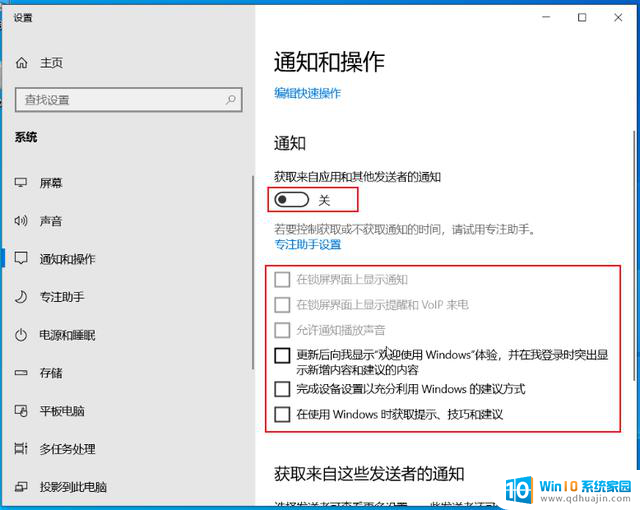
Task: Click the speaker icon for 声音
Action: coord(21,221)
